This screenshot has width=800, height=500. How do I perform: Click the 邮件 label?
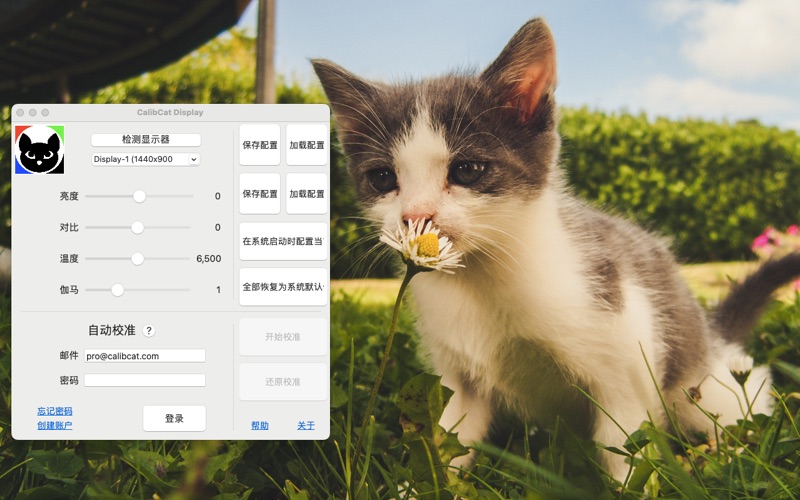click(x=69, y=356)
